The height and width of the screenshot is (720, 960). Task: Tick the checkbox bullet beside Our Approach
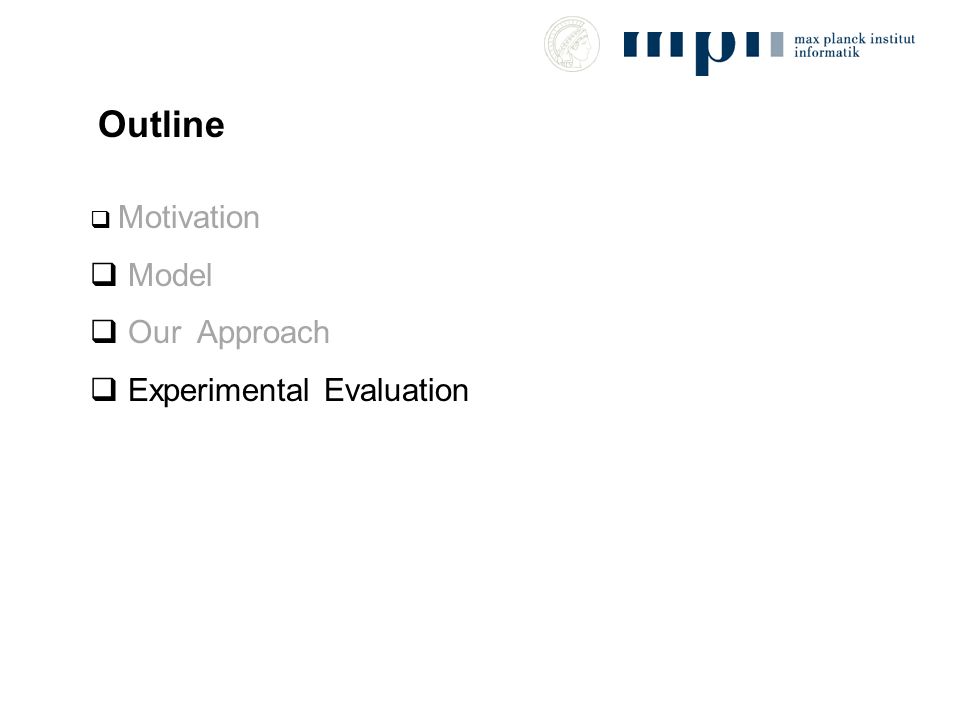104,331
